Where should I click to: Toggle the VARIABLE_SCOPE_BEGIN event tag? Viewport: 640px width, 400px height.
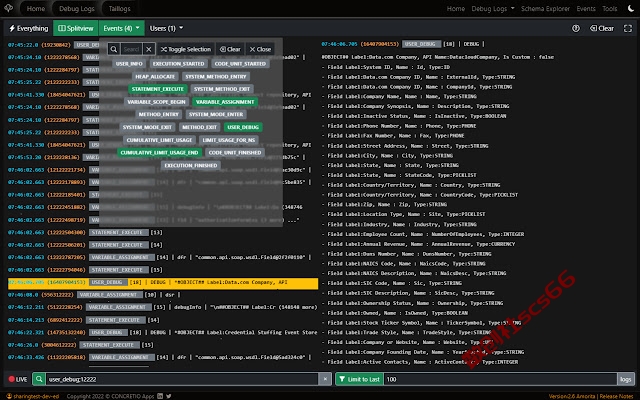(156, 102)
